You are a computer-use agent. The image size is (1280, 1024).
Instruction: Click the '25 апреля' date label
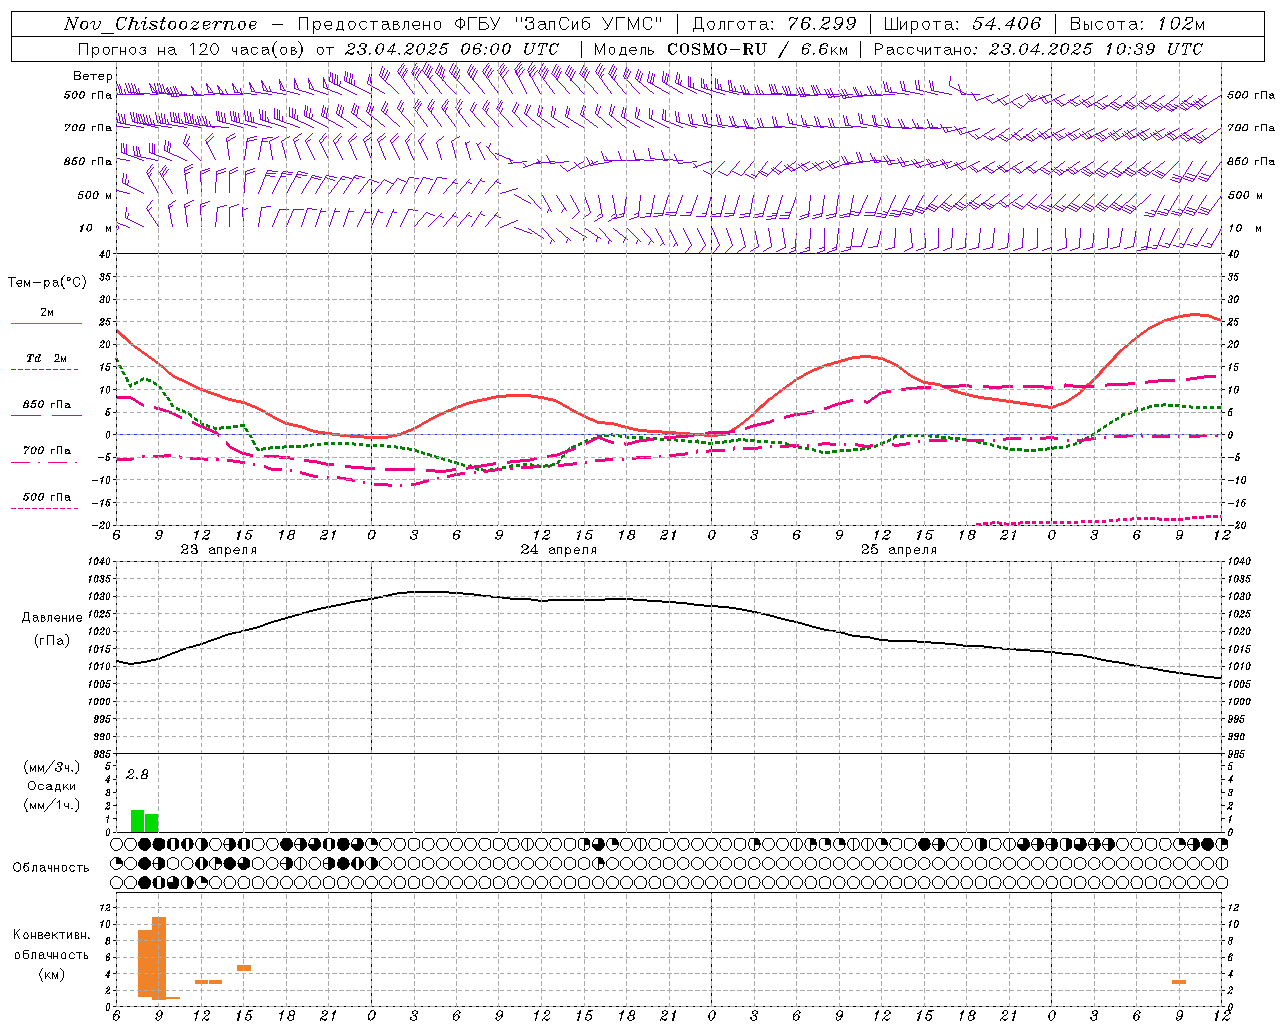(x=899, y=550)
